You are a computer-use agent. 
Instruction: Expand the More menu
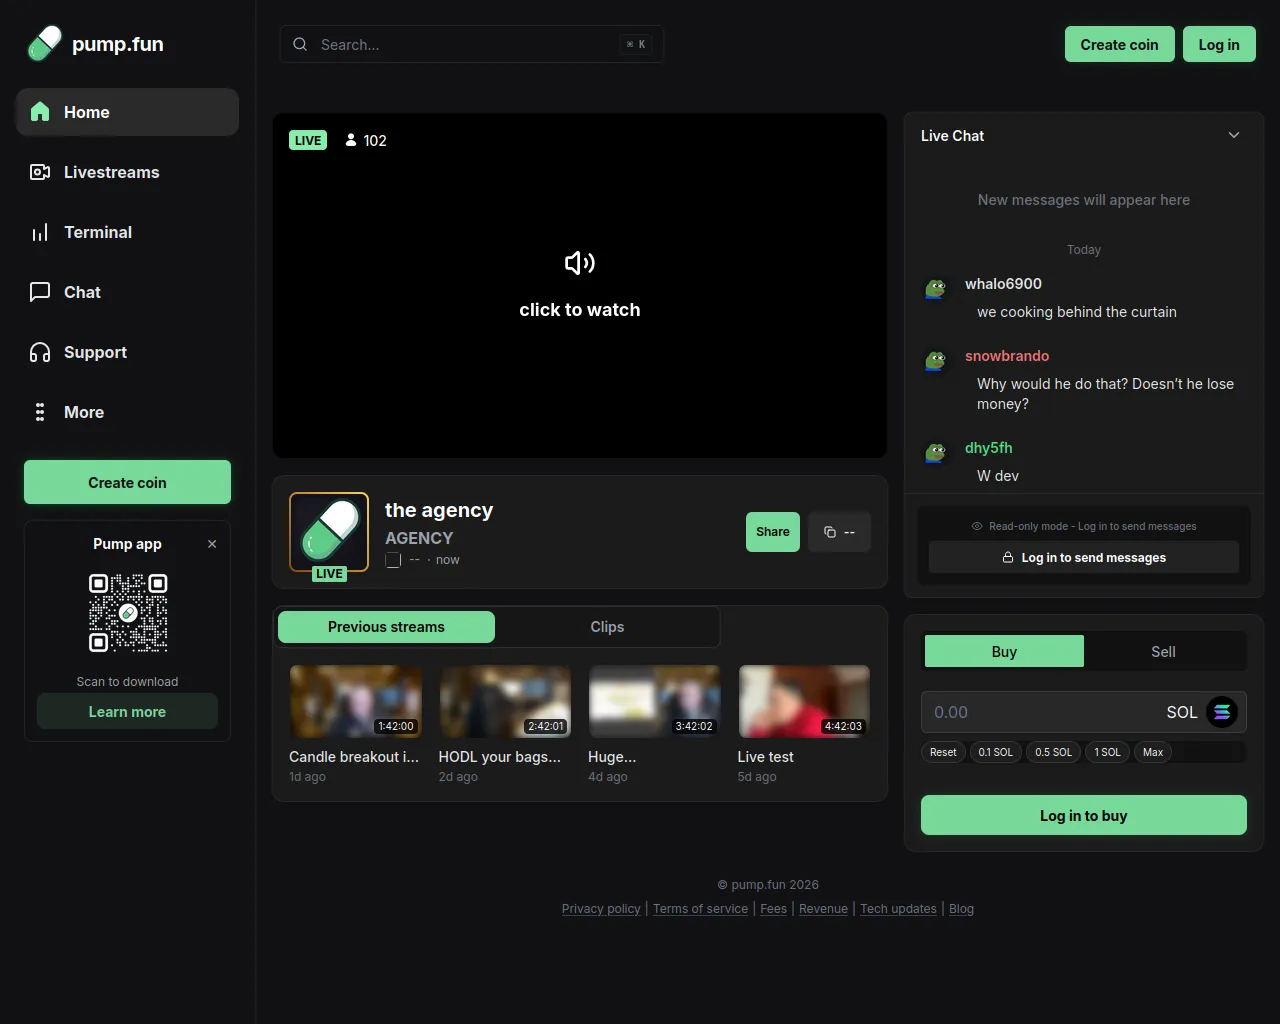click(x=127, y=412)
